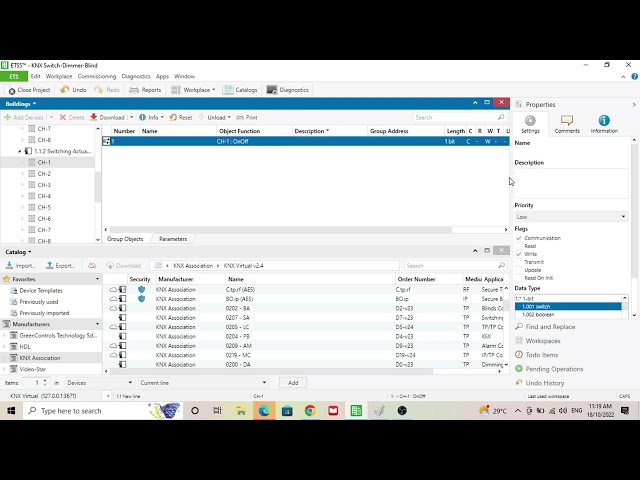Click the Windows Start button
Screen dimensions: 640x480
click(x=11, y=411)
